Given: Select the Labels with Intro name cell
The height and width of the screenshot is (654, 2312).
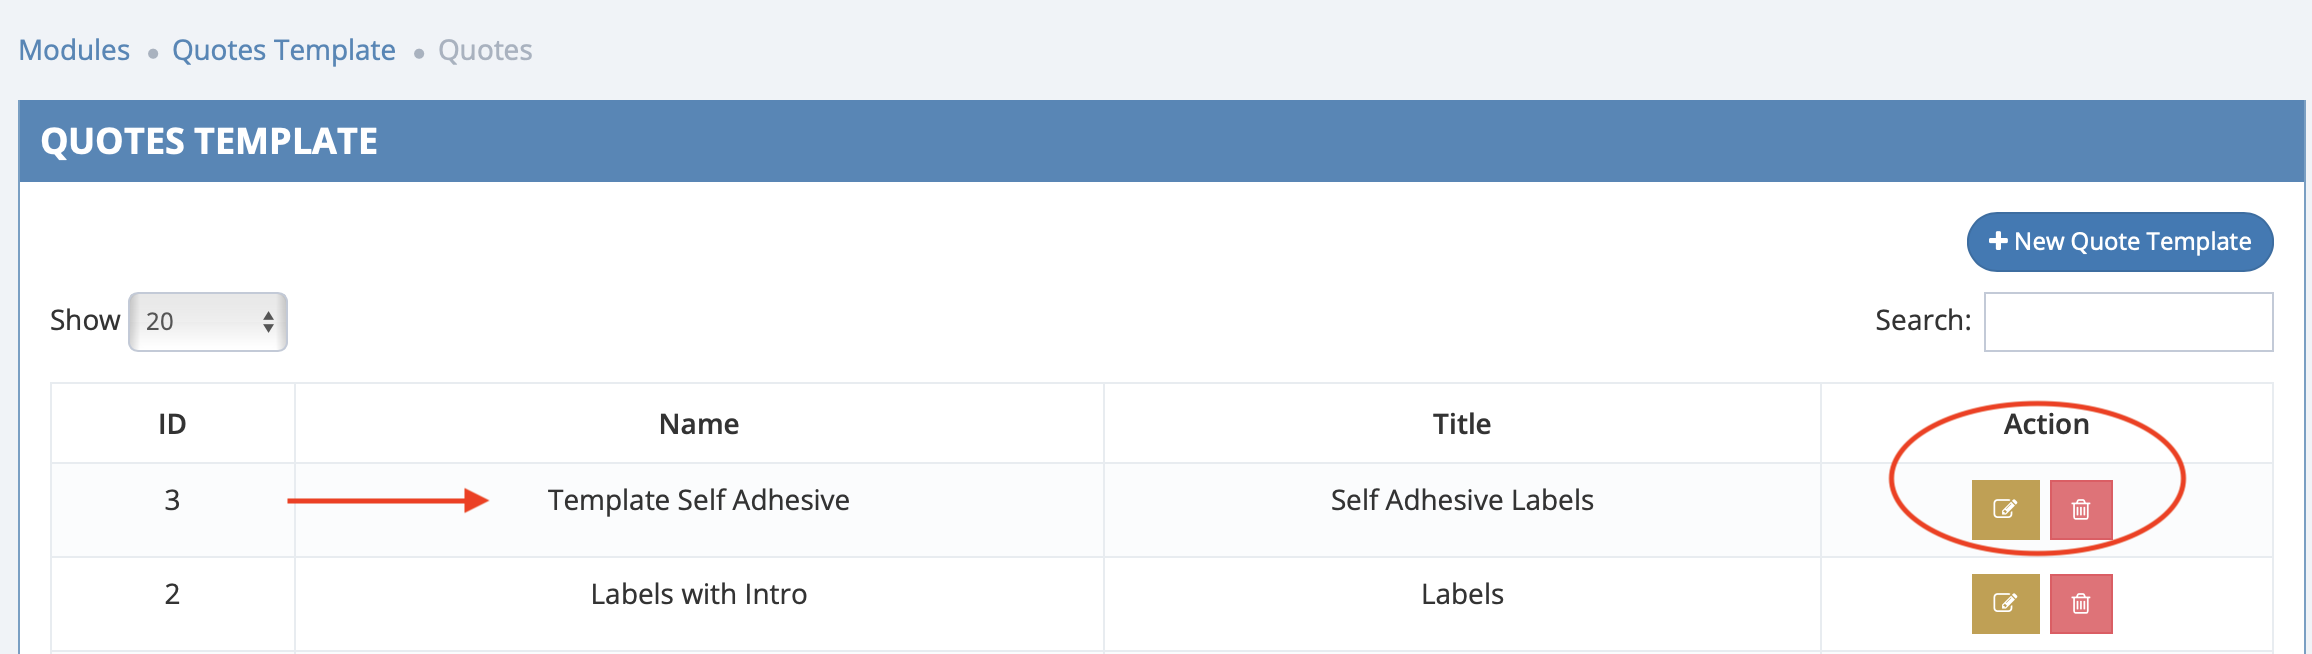Looking at the screenshot, I should (698, 594).
